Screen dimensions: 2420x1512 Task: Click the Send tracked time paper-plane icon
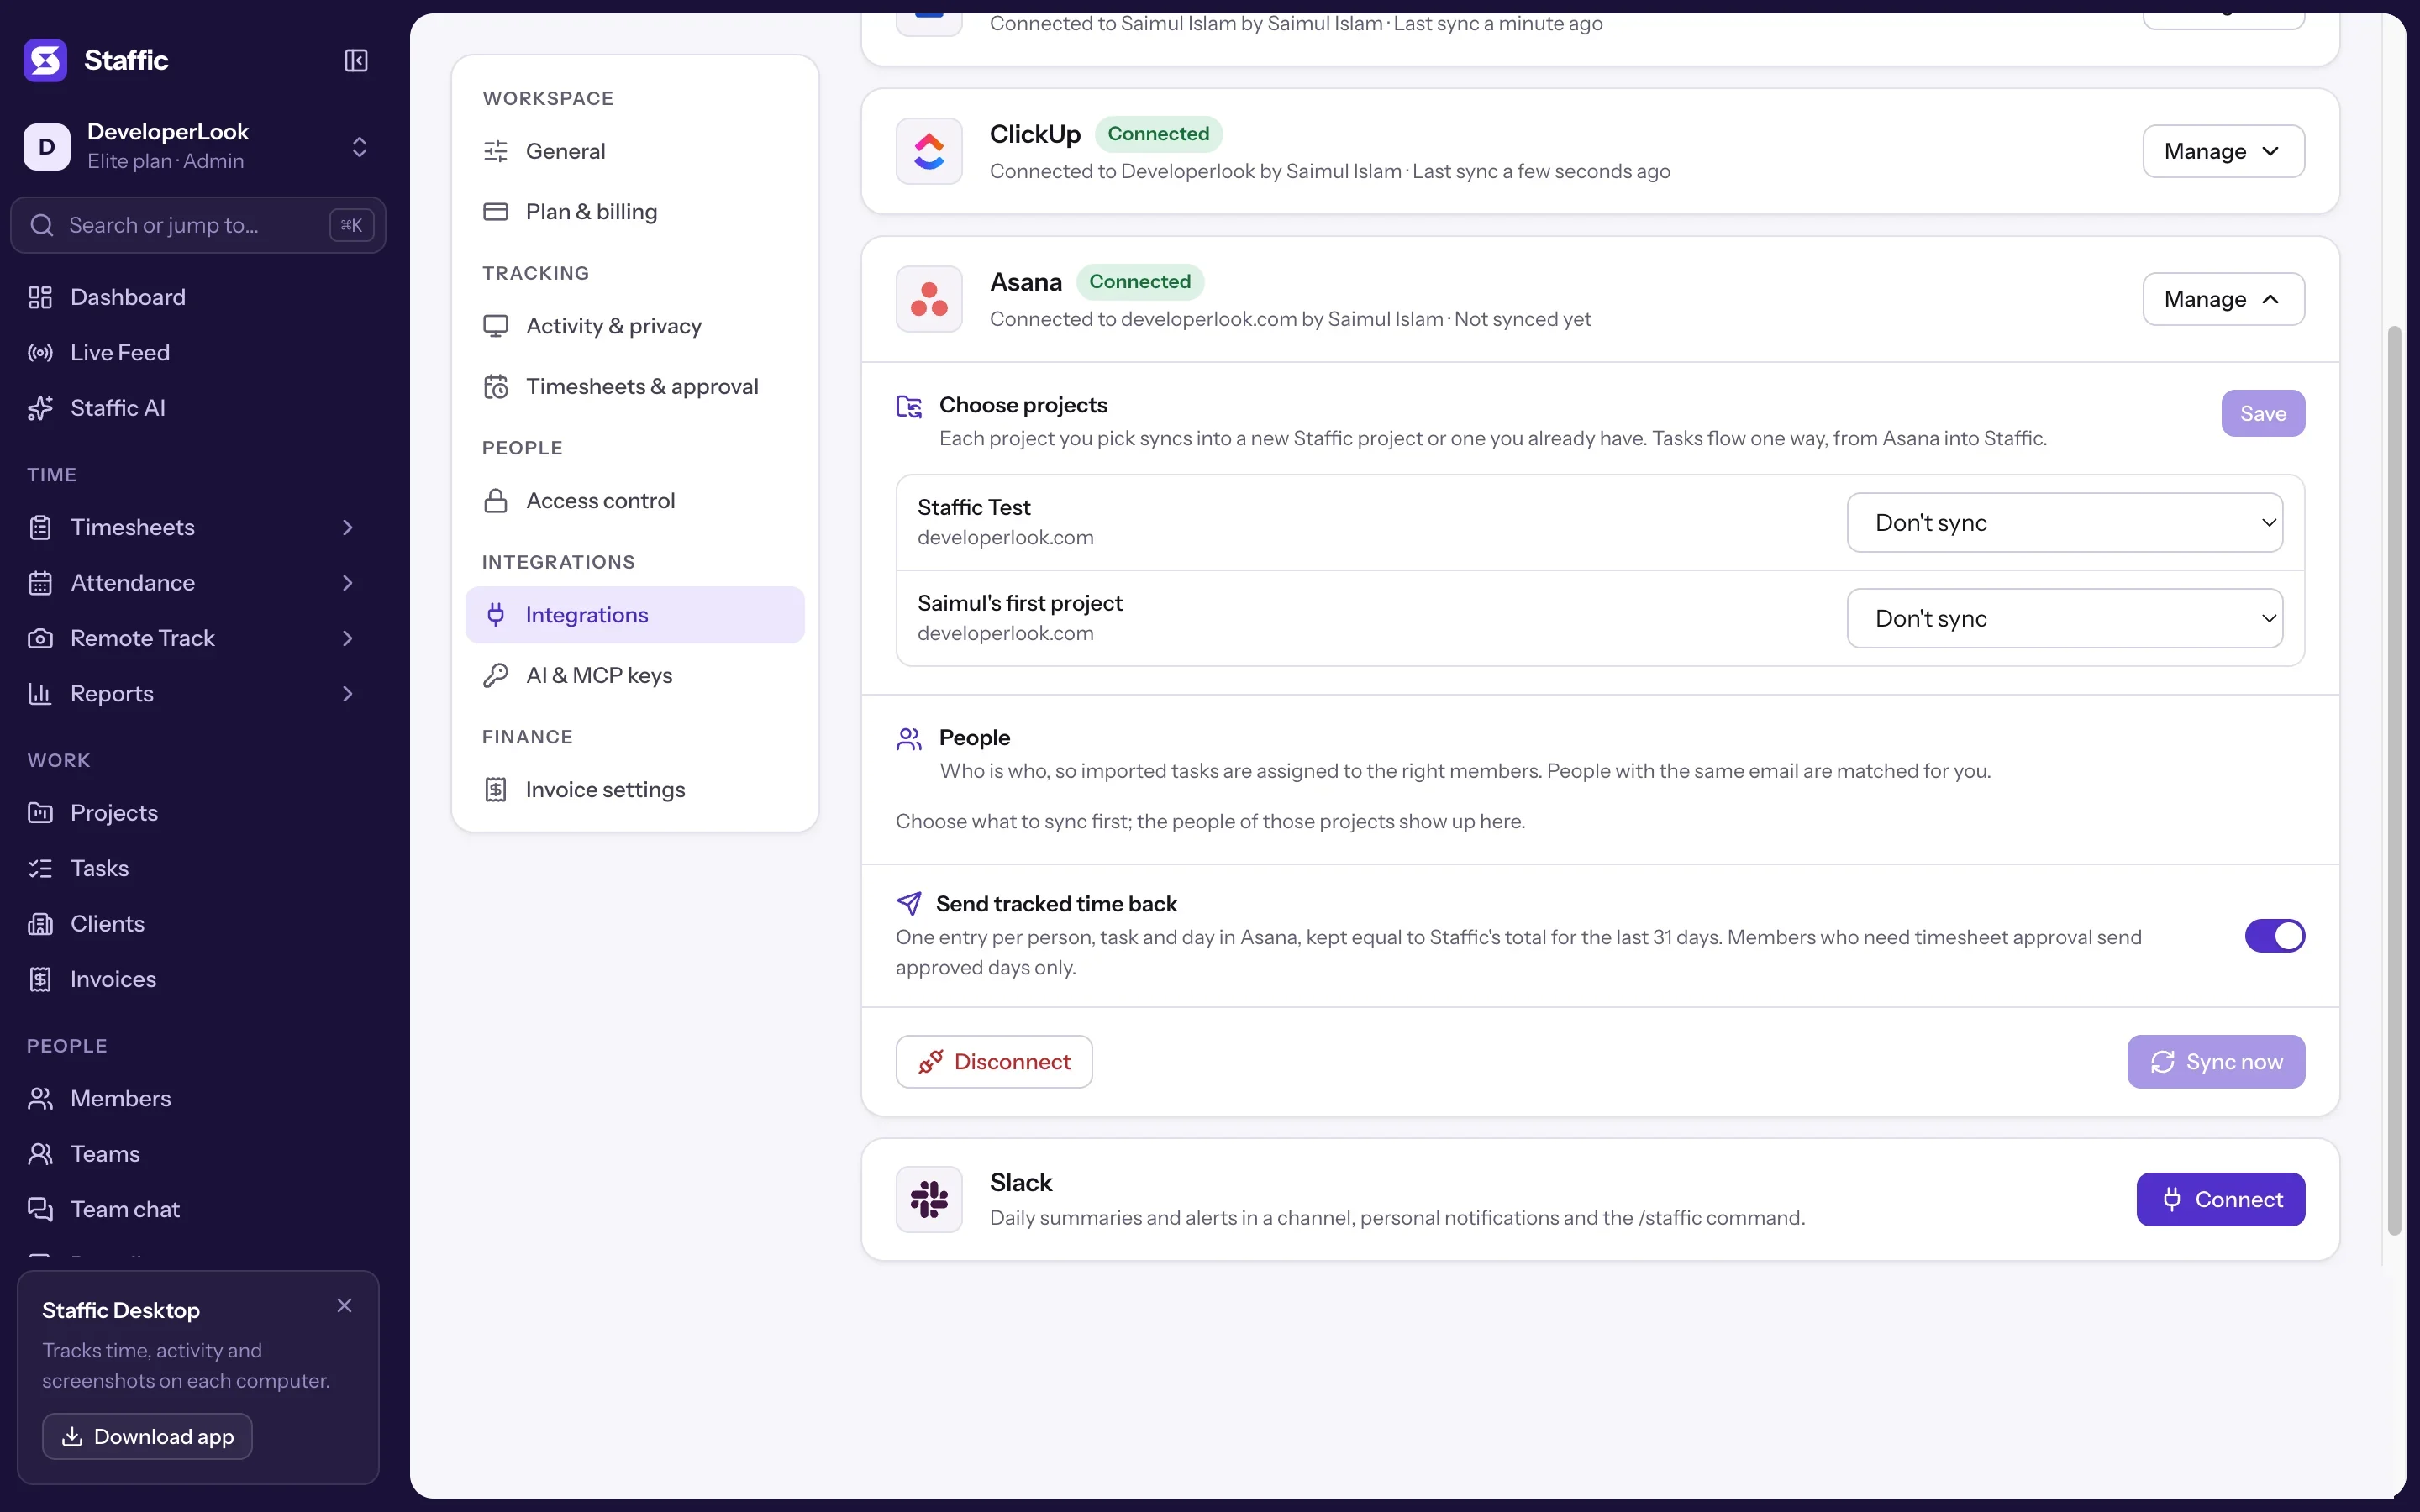909,904
